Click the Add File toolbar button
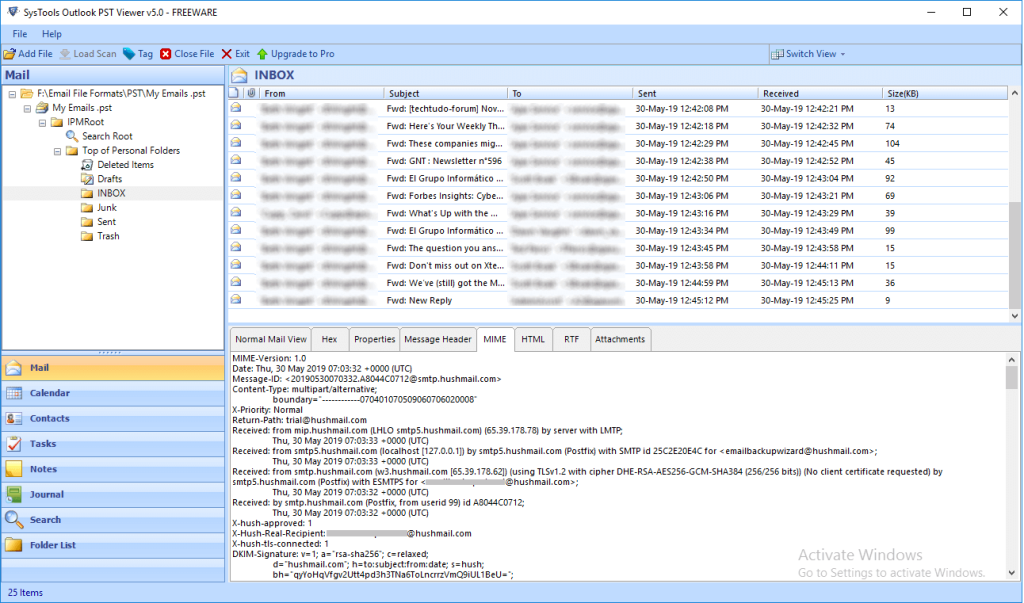 [x=28, y=54]
